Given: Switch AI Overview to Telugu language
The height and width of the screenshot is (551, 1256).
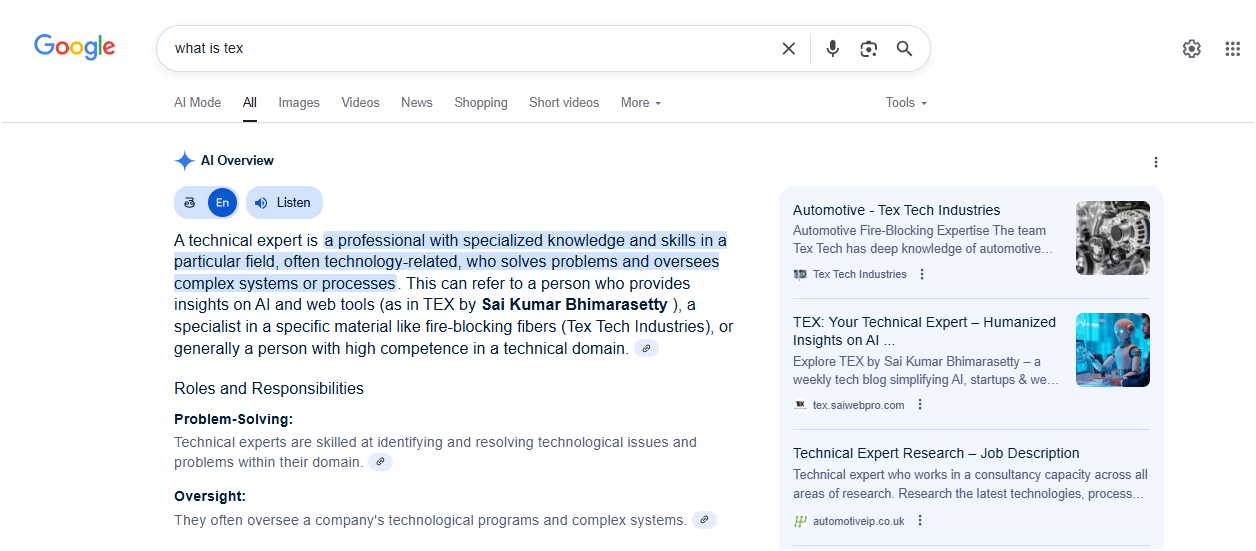Looking at the screenshot, I should pos(190,203).
